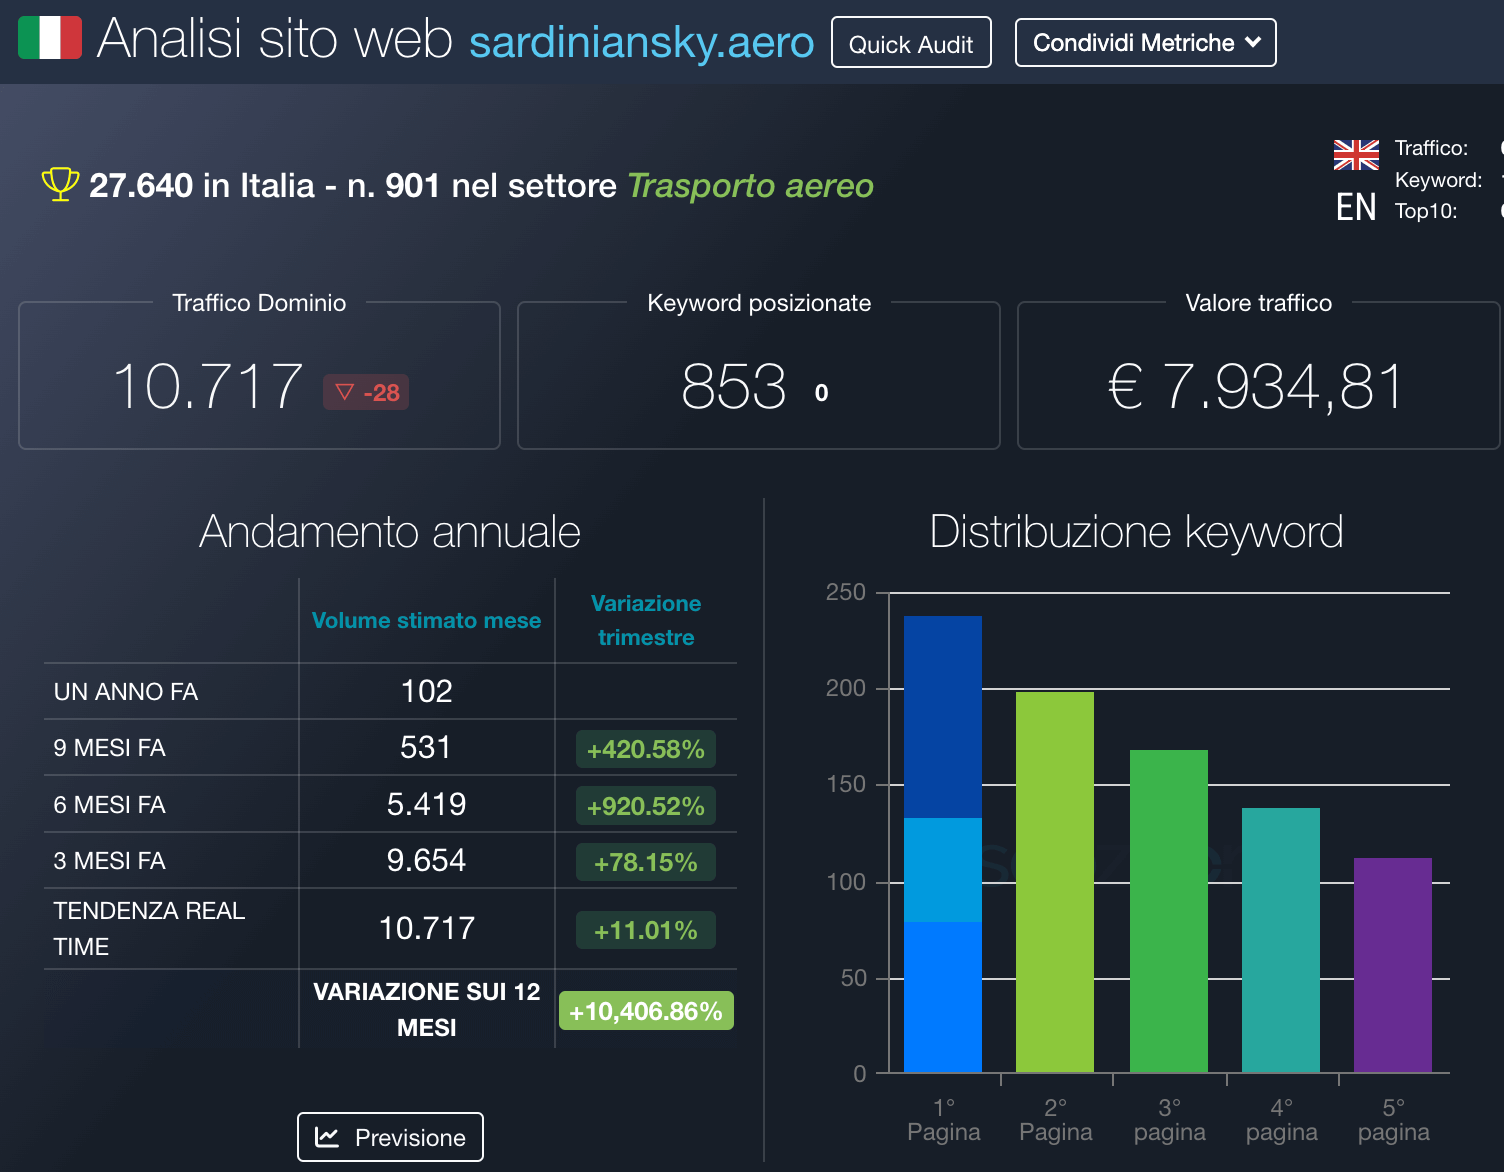Screen dimensions: 1504x1172
Task: Click the green 3° pagina bar
Action: pos(1169,911)
